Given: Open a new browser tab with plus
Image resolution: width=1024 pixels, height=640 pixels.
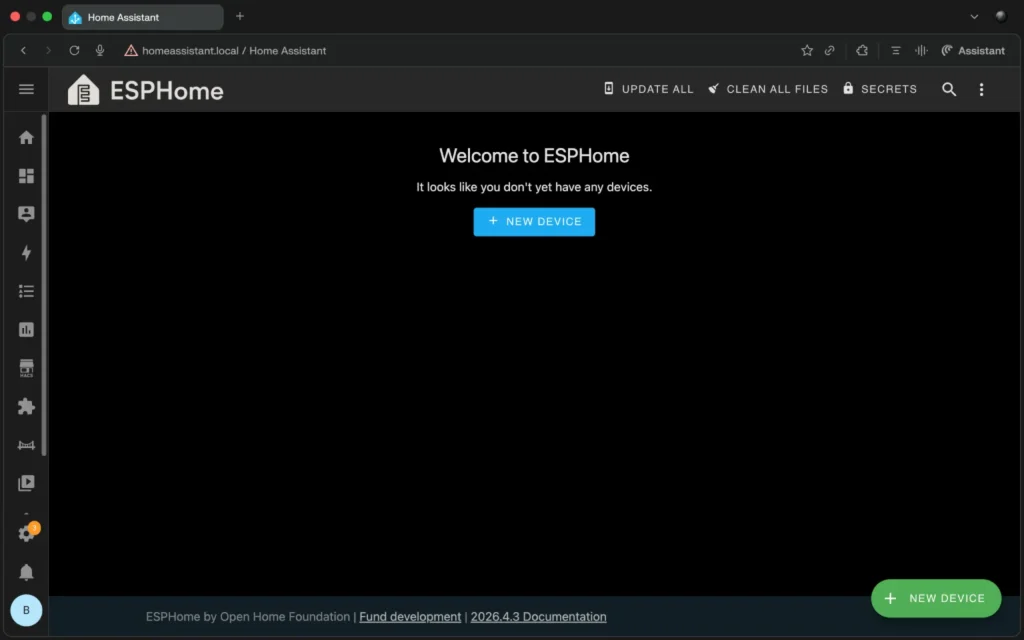Looking at the screenshot, I should (x=240, y=16).
